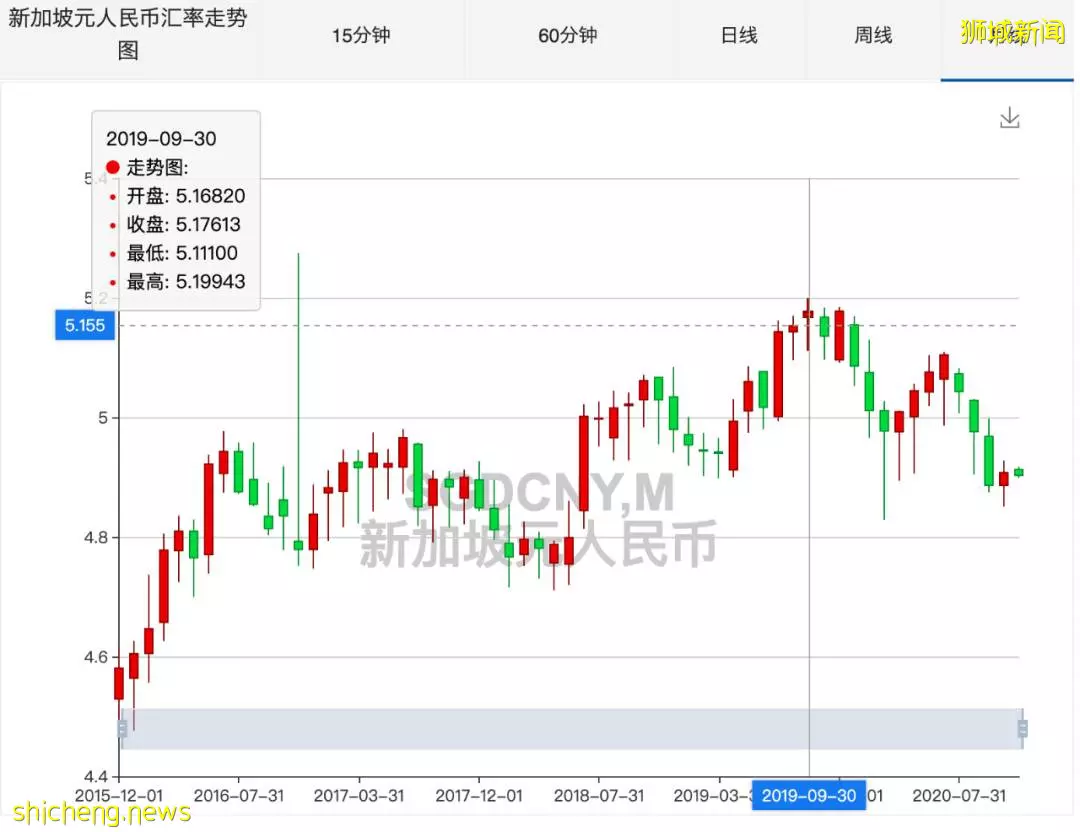This screenshot has width=1080, height=832.
Task: Switch to the 15分钟 tab
Action: (361, 35)
